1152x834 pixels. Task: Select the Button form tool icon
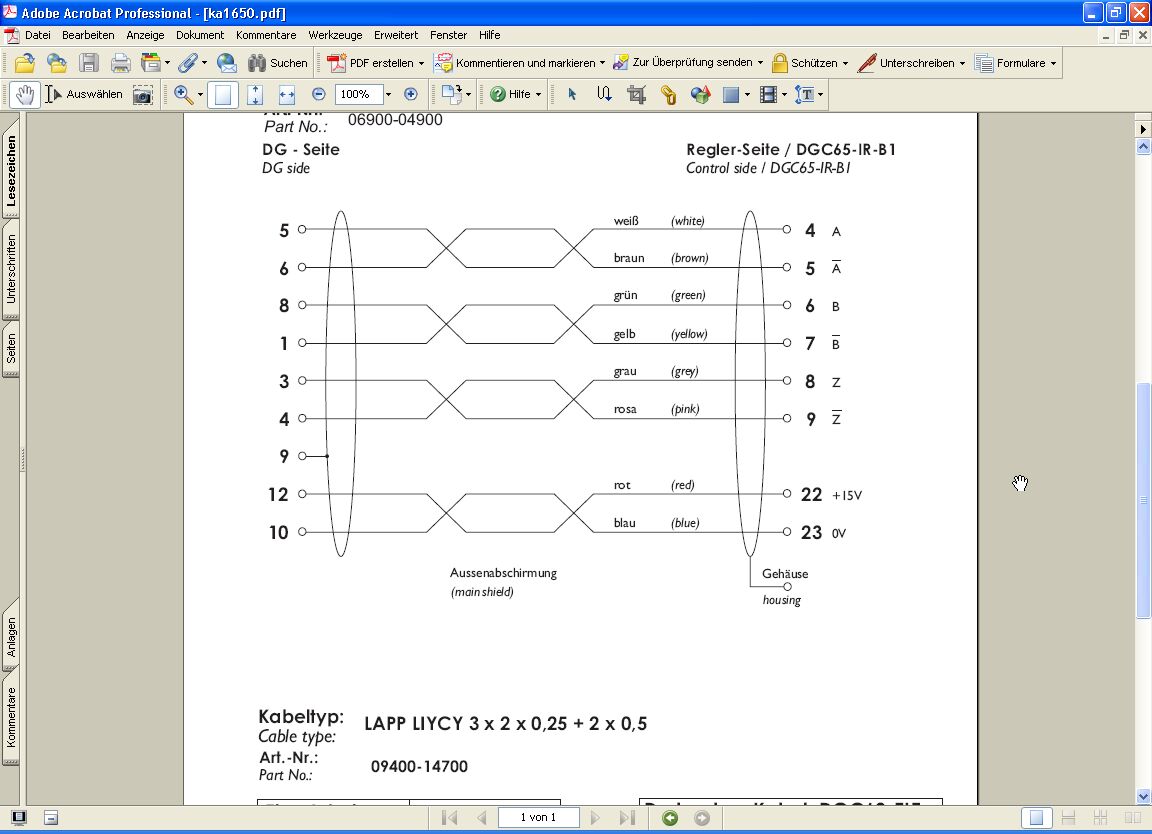pos(731,94)
